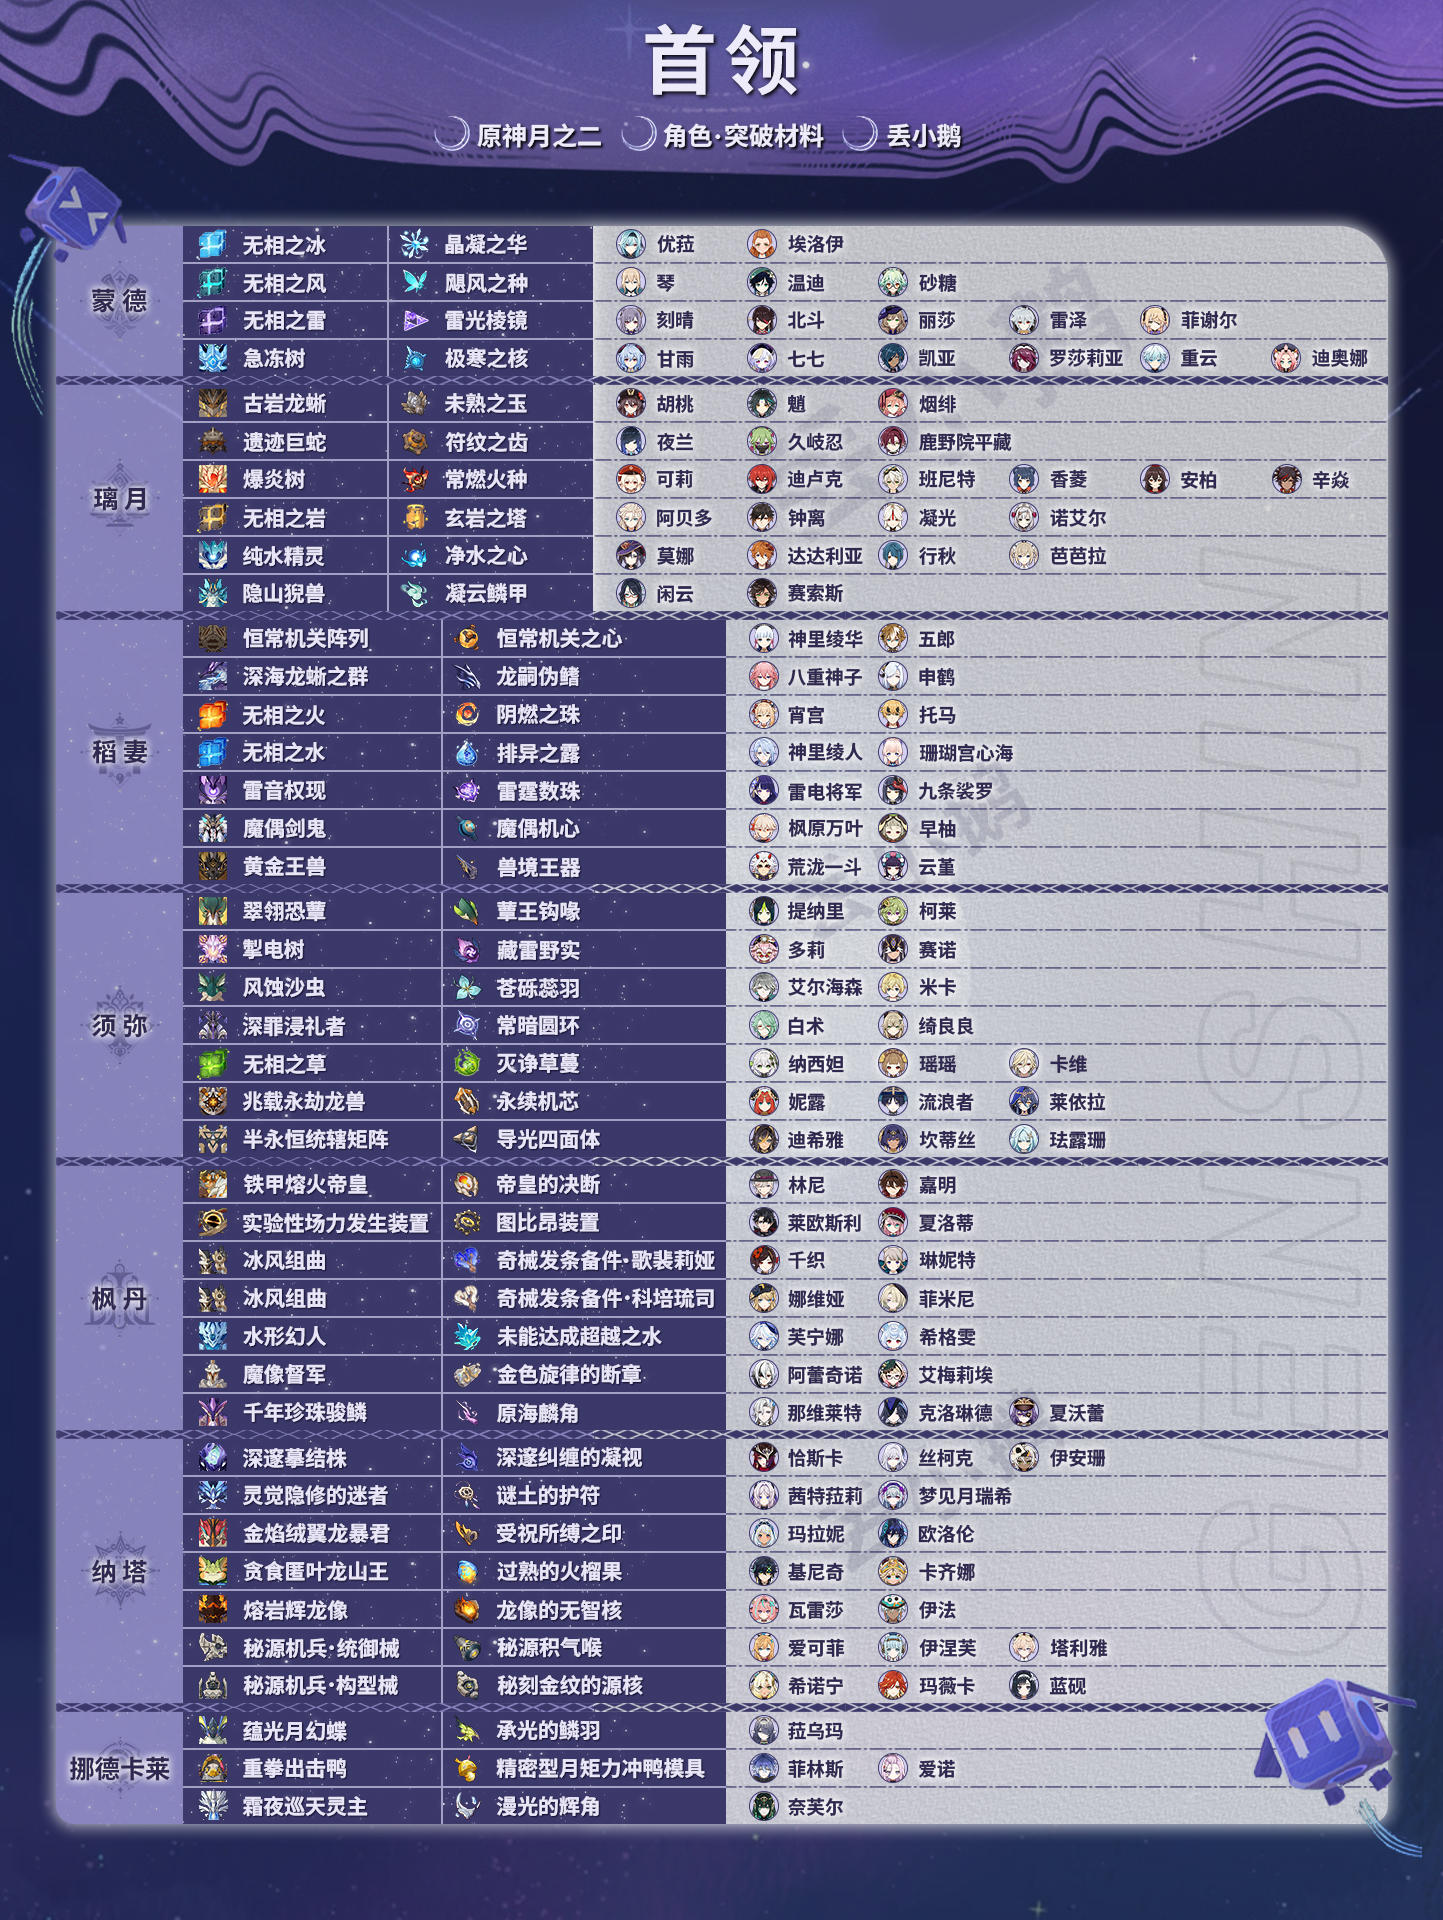Select the 达达利亚 character name

pos(825,556)
